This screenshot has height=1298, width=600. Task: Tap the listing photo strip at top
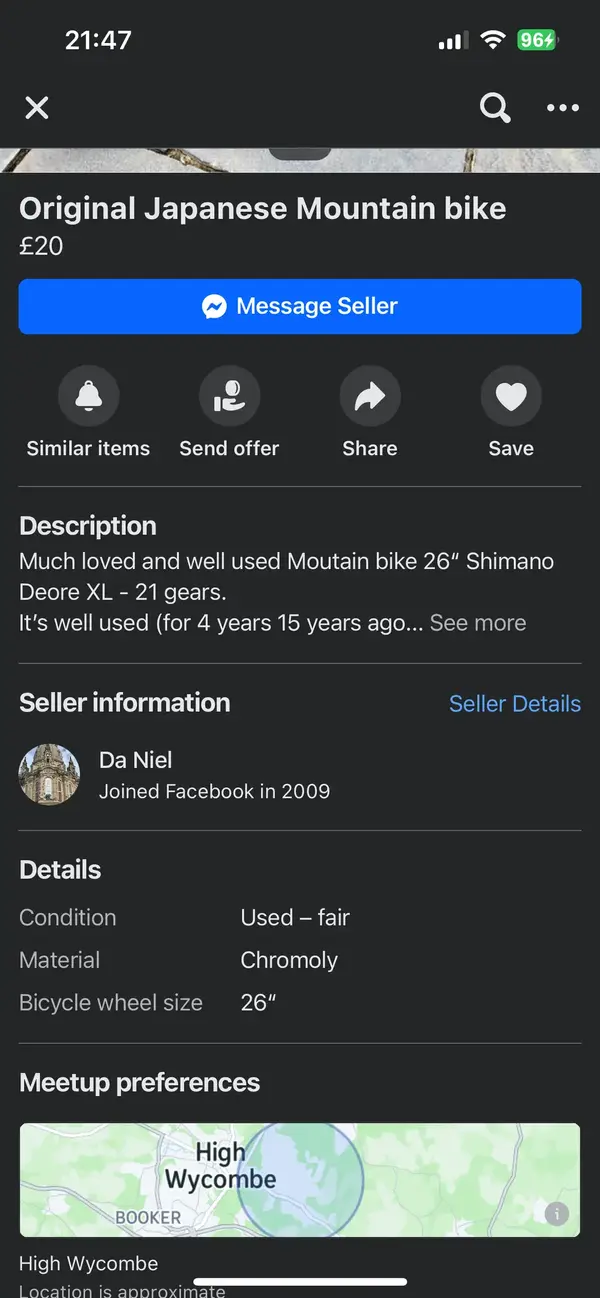click(300, 160)
